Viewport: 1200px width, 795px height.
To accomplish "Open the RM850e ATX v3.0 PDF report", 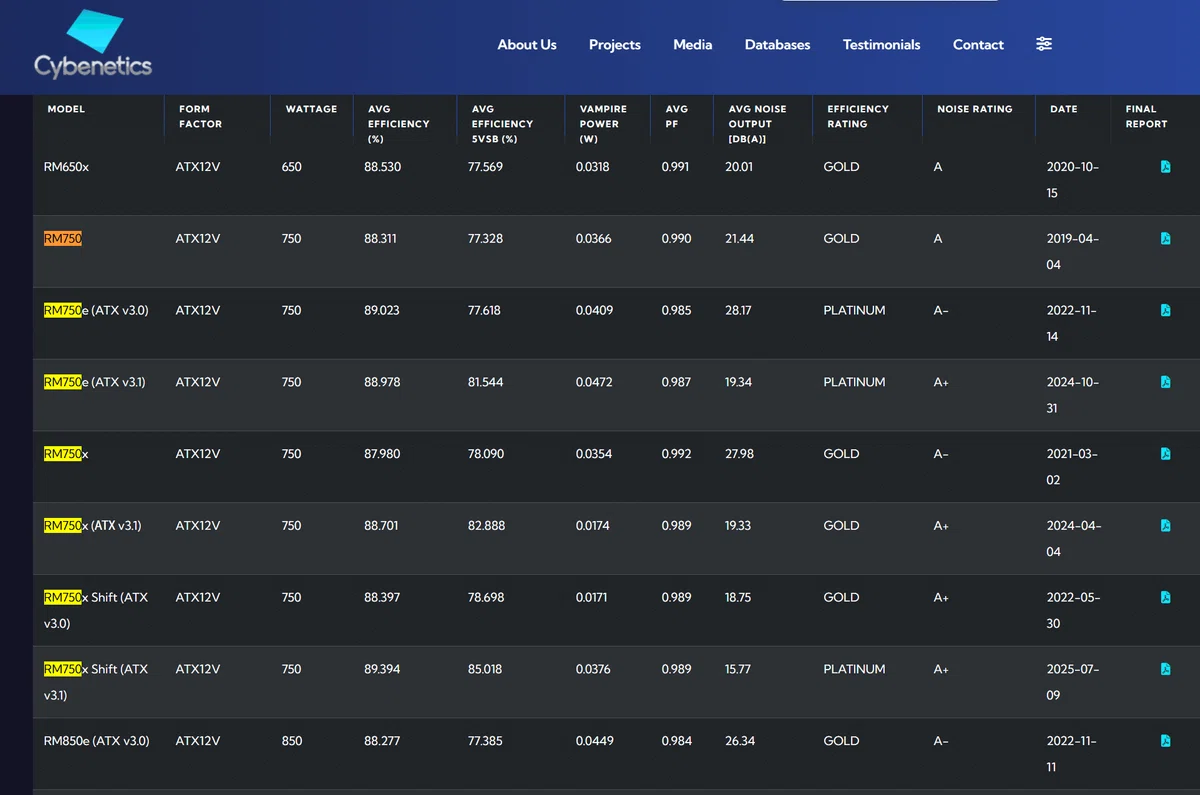I will (1165, 741).
